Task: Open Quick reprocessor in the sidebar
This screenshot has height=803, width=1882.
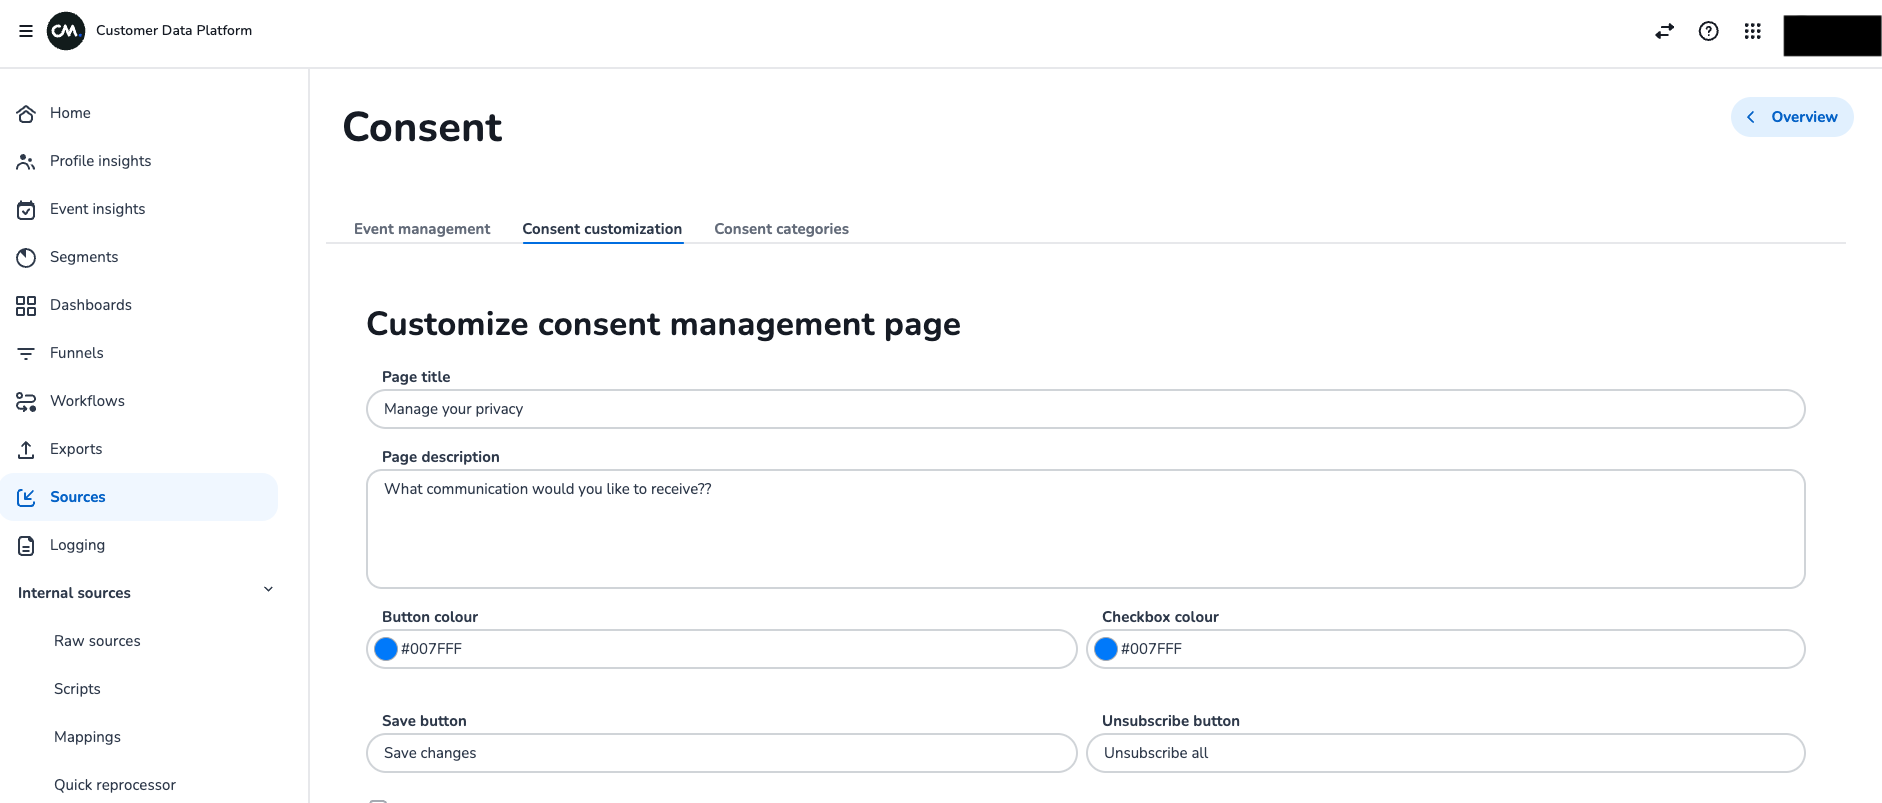Action: point(115,785)
